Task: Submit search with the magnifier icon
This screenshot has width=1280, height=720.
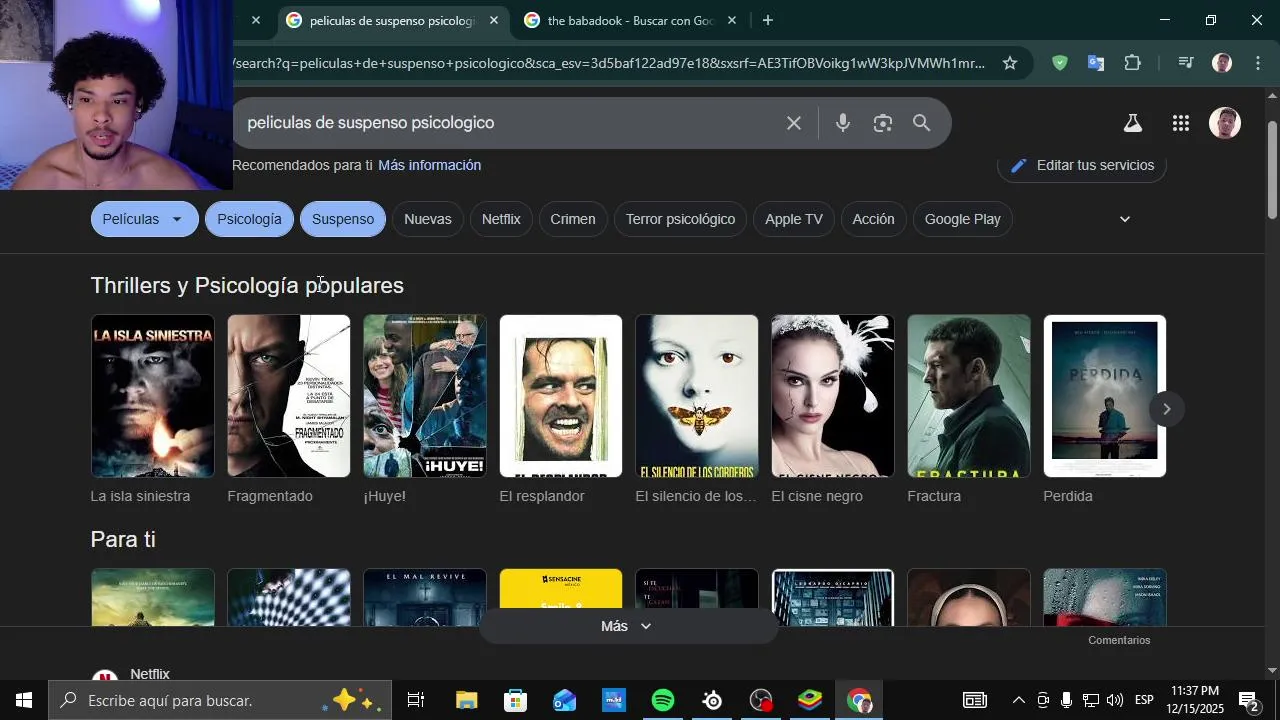Action: tap(921, 123)
